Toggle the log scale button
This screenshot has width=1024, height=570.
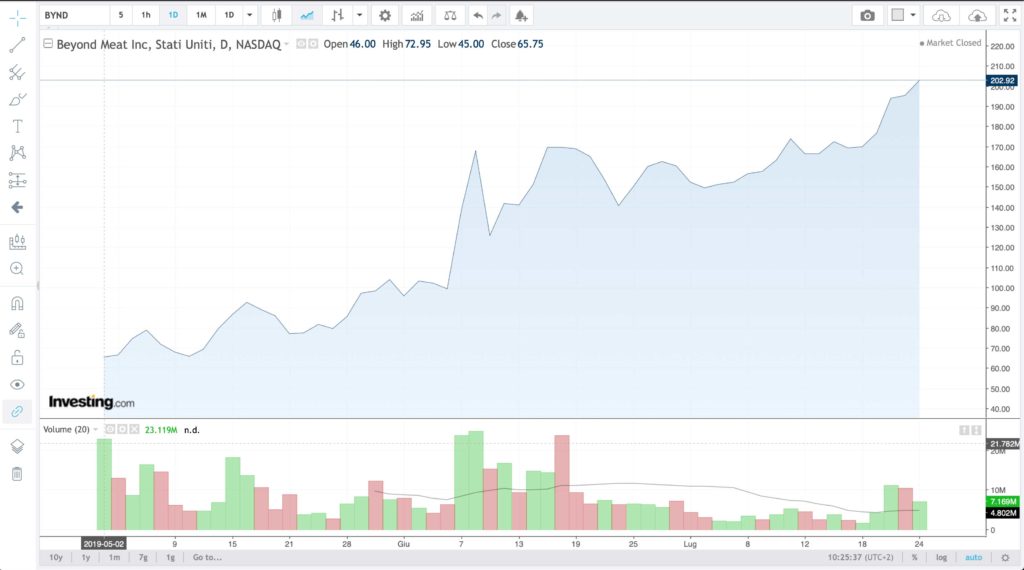[941, 558]
